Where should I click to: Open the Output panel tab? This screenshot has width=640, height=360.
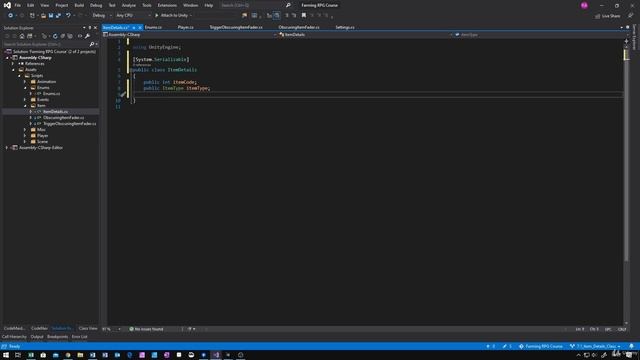37,337
